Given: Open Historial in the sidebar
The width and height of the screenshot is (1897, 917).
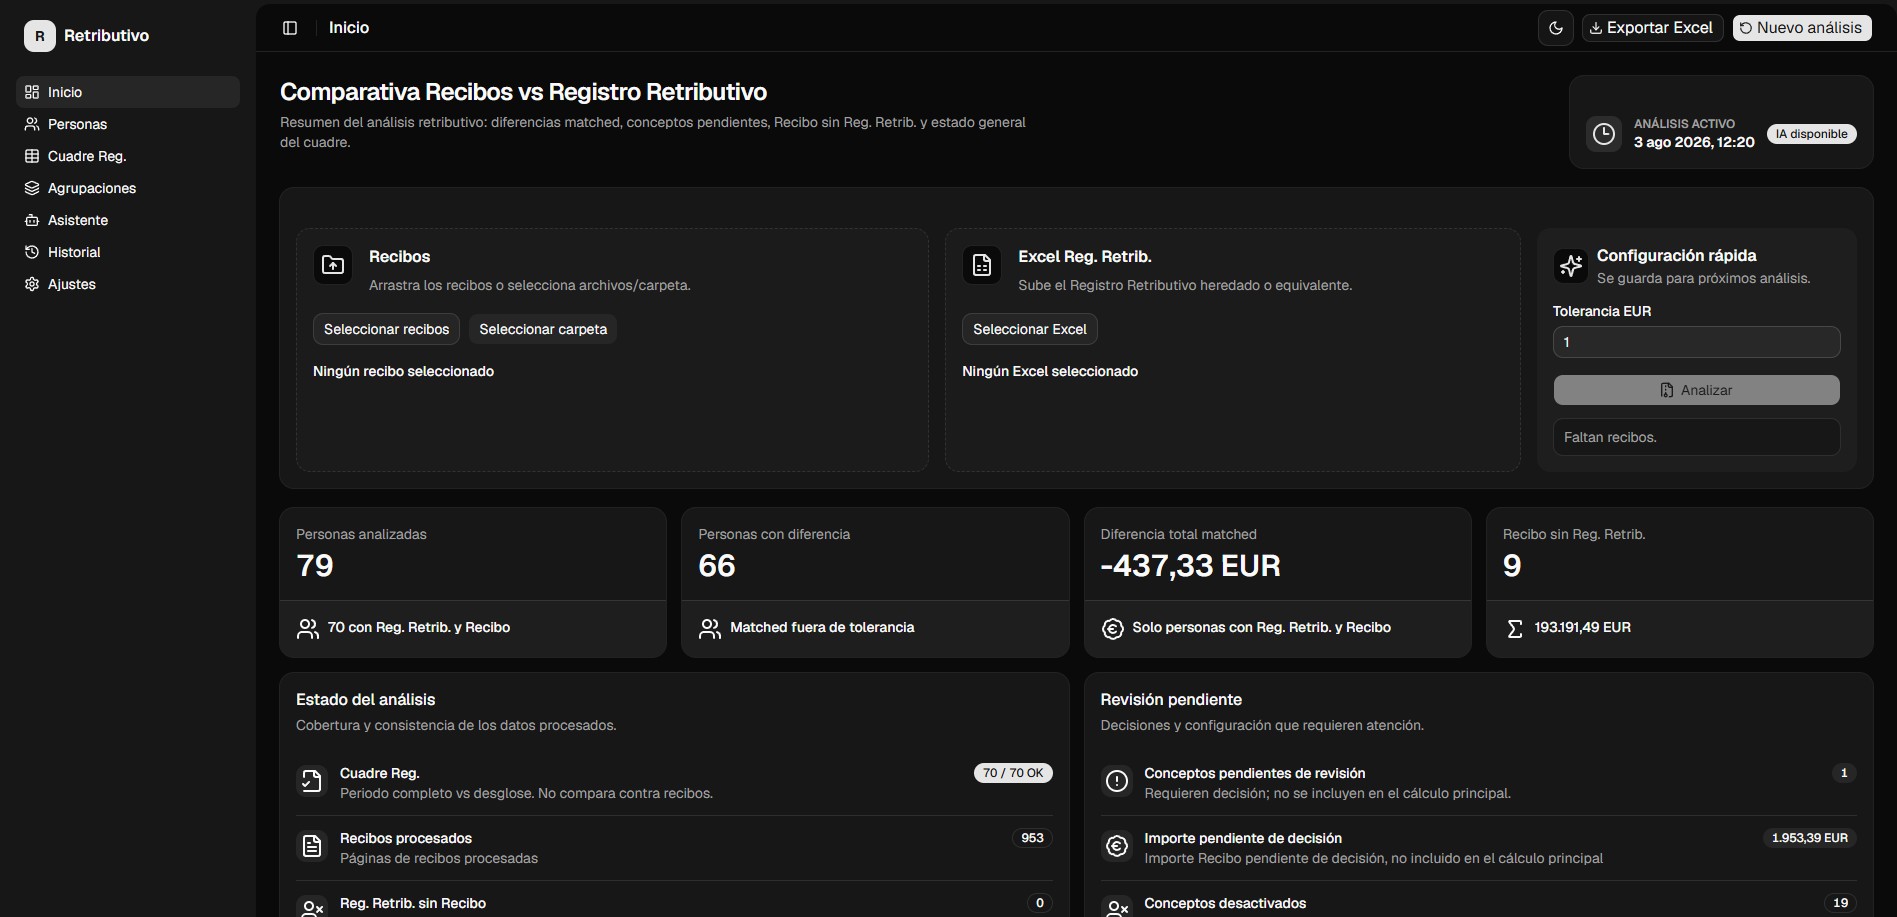Looking at the screenshot, I should (128, 252).
